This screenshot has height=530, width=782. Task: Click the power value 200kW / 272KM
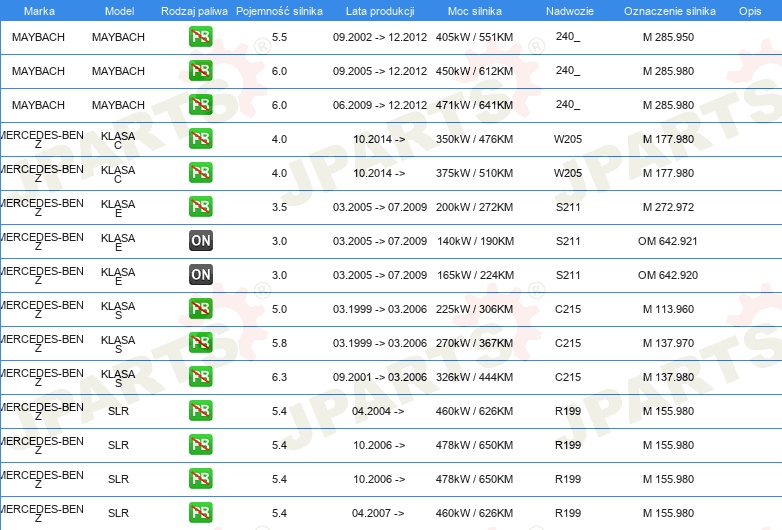point(474,207)
